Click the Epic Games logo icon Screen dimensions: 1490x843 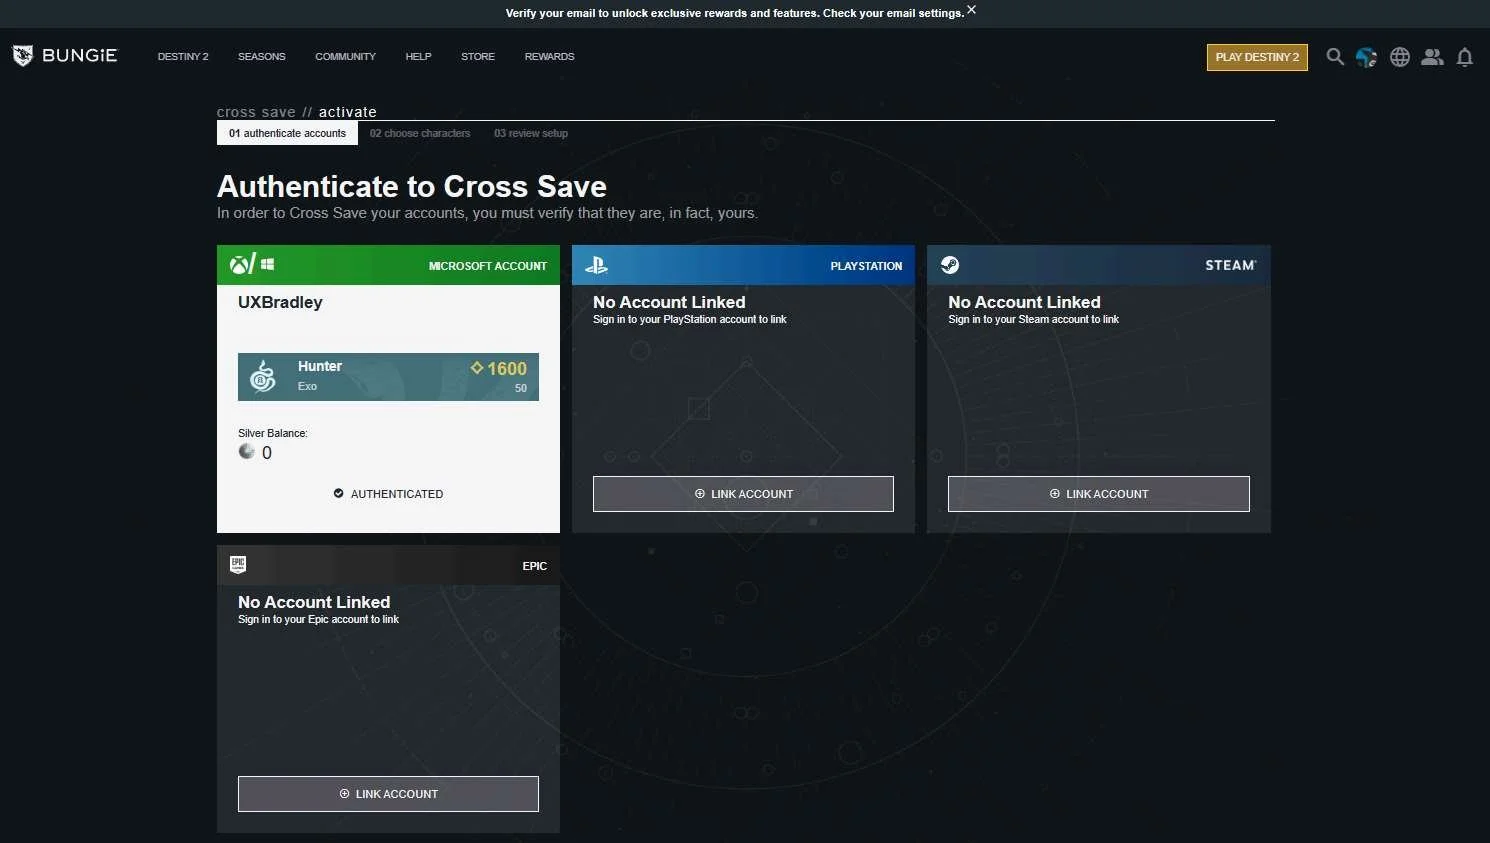pyautogui.click(x=238, y=564)
